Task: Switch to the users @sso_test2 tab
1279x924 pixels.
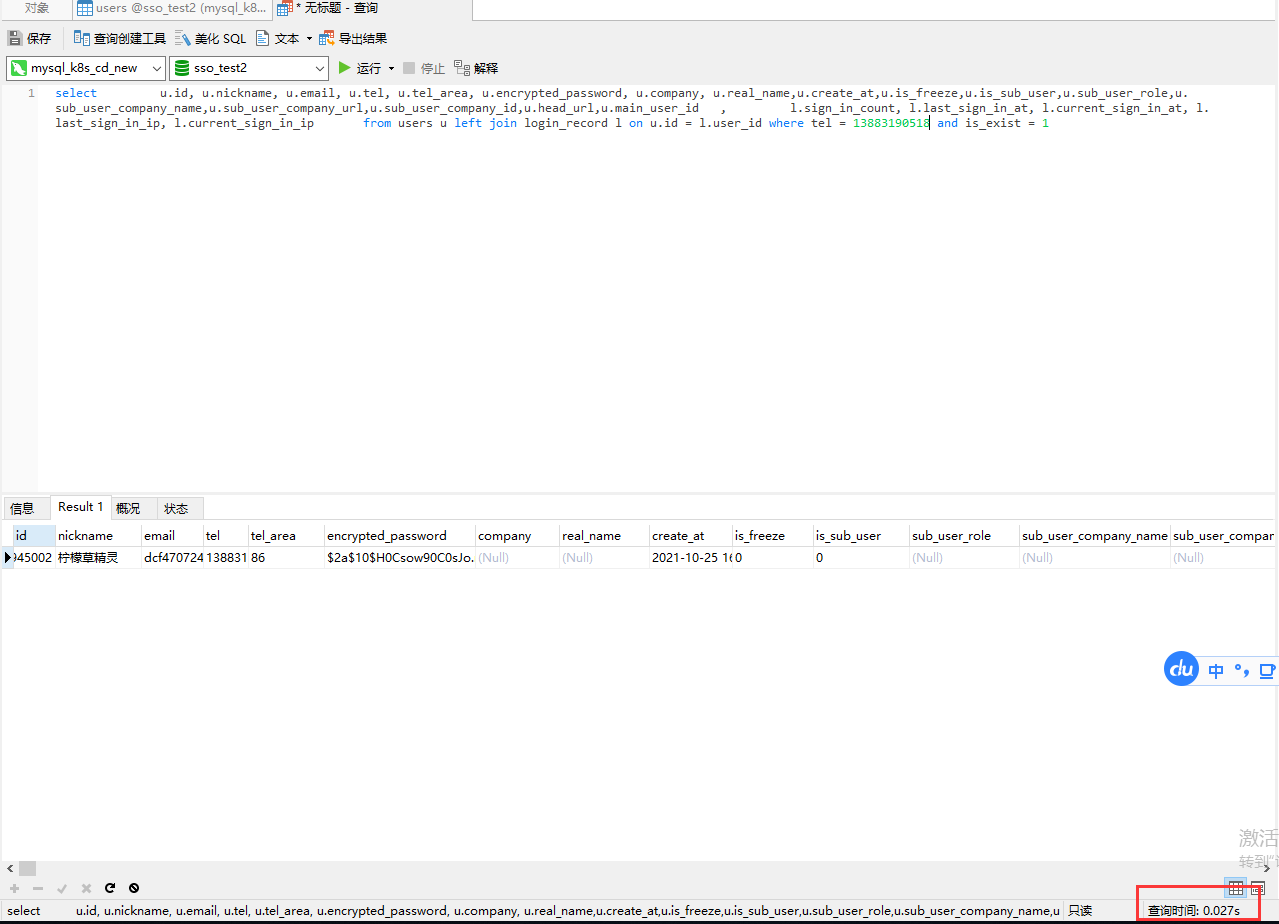Action: [x=172, y=9]
